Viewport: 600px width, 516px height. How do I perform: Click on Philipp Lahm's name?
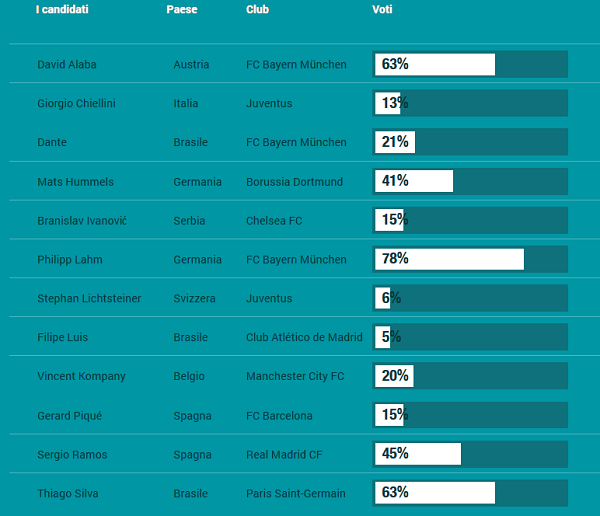click(70, 260)
